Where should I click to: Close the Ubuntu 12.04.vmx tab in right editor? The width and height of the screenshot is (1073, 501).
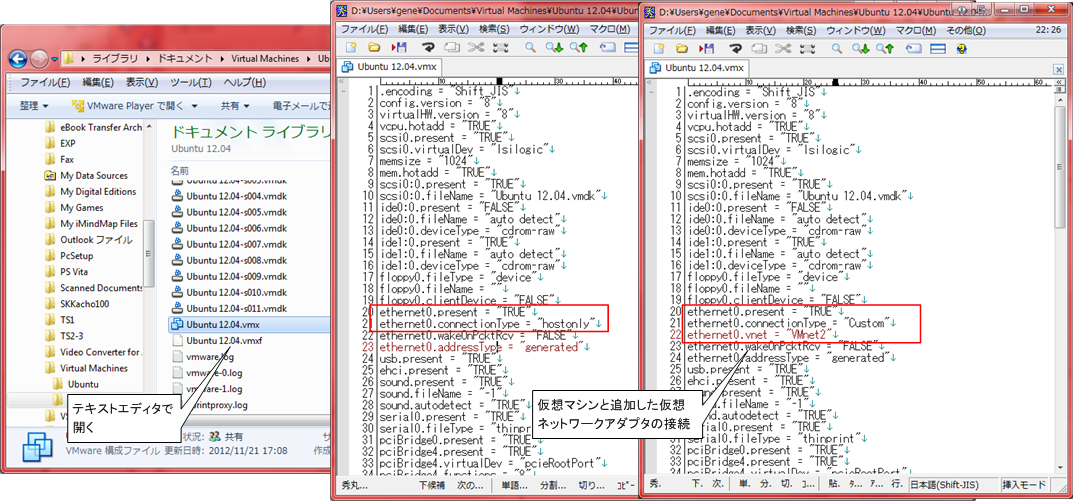(x=1058, y=68)
